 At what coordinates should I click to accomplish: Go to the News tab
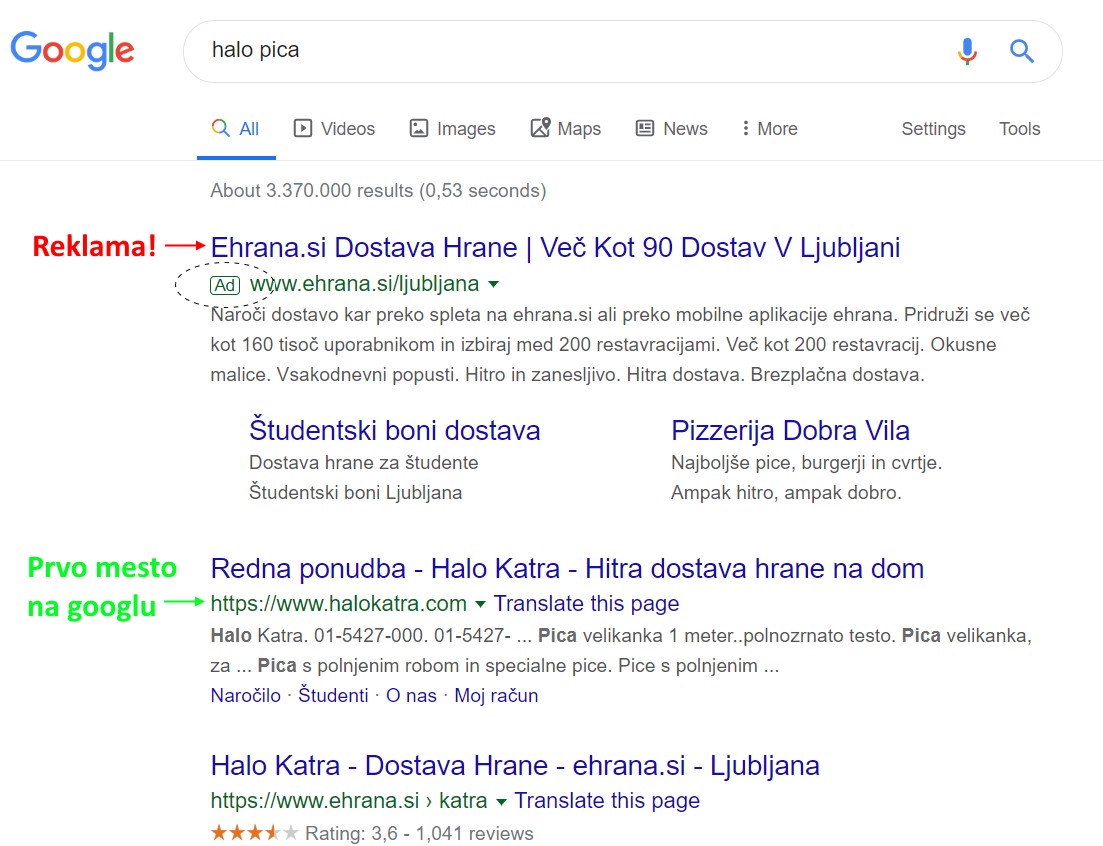pyautogui.click(x=671, y=129)
